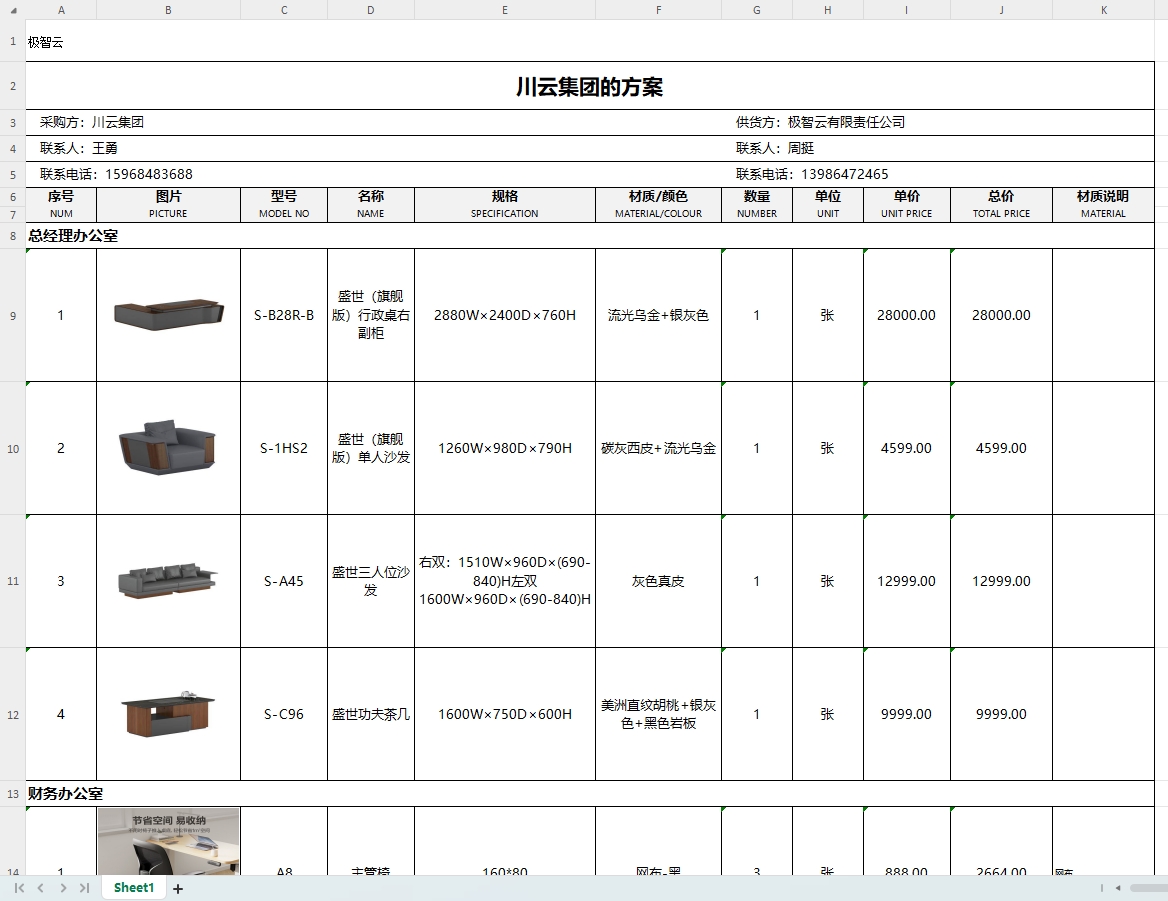
Task: Open the Sheet1 tab
Action: click(x=134, y=888)
